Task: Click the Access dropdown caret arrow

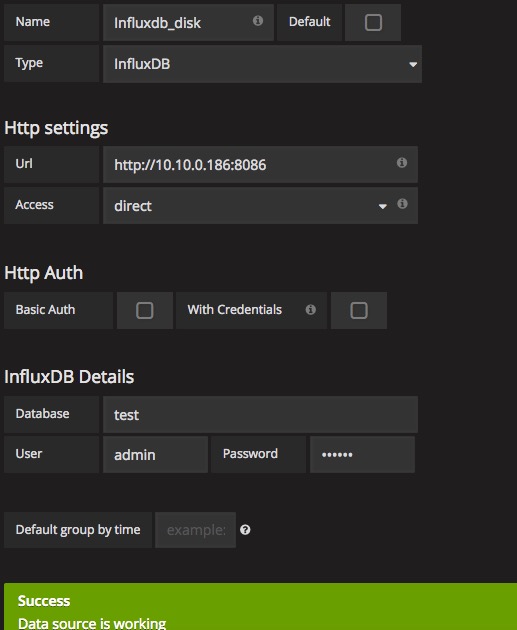Action: pyautogui.click(x=382, y=206)
